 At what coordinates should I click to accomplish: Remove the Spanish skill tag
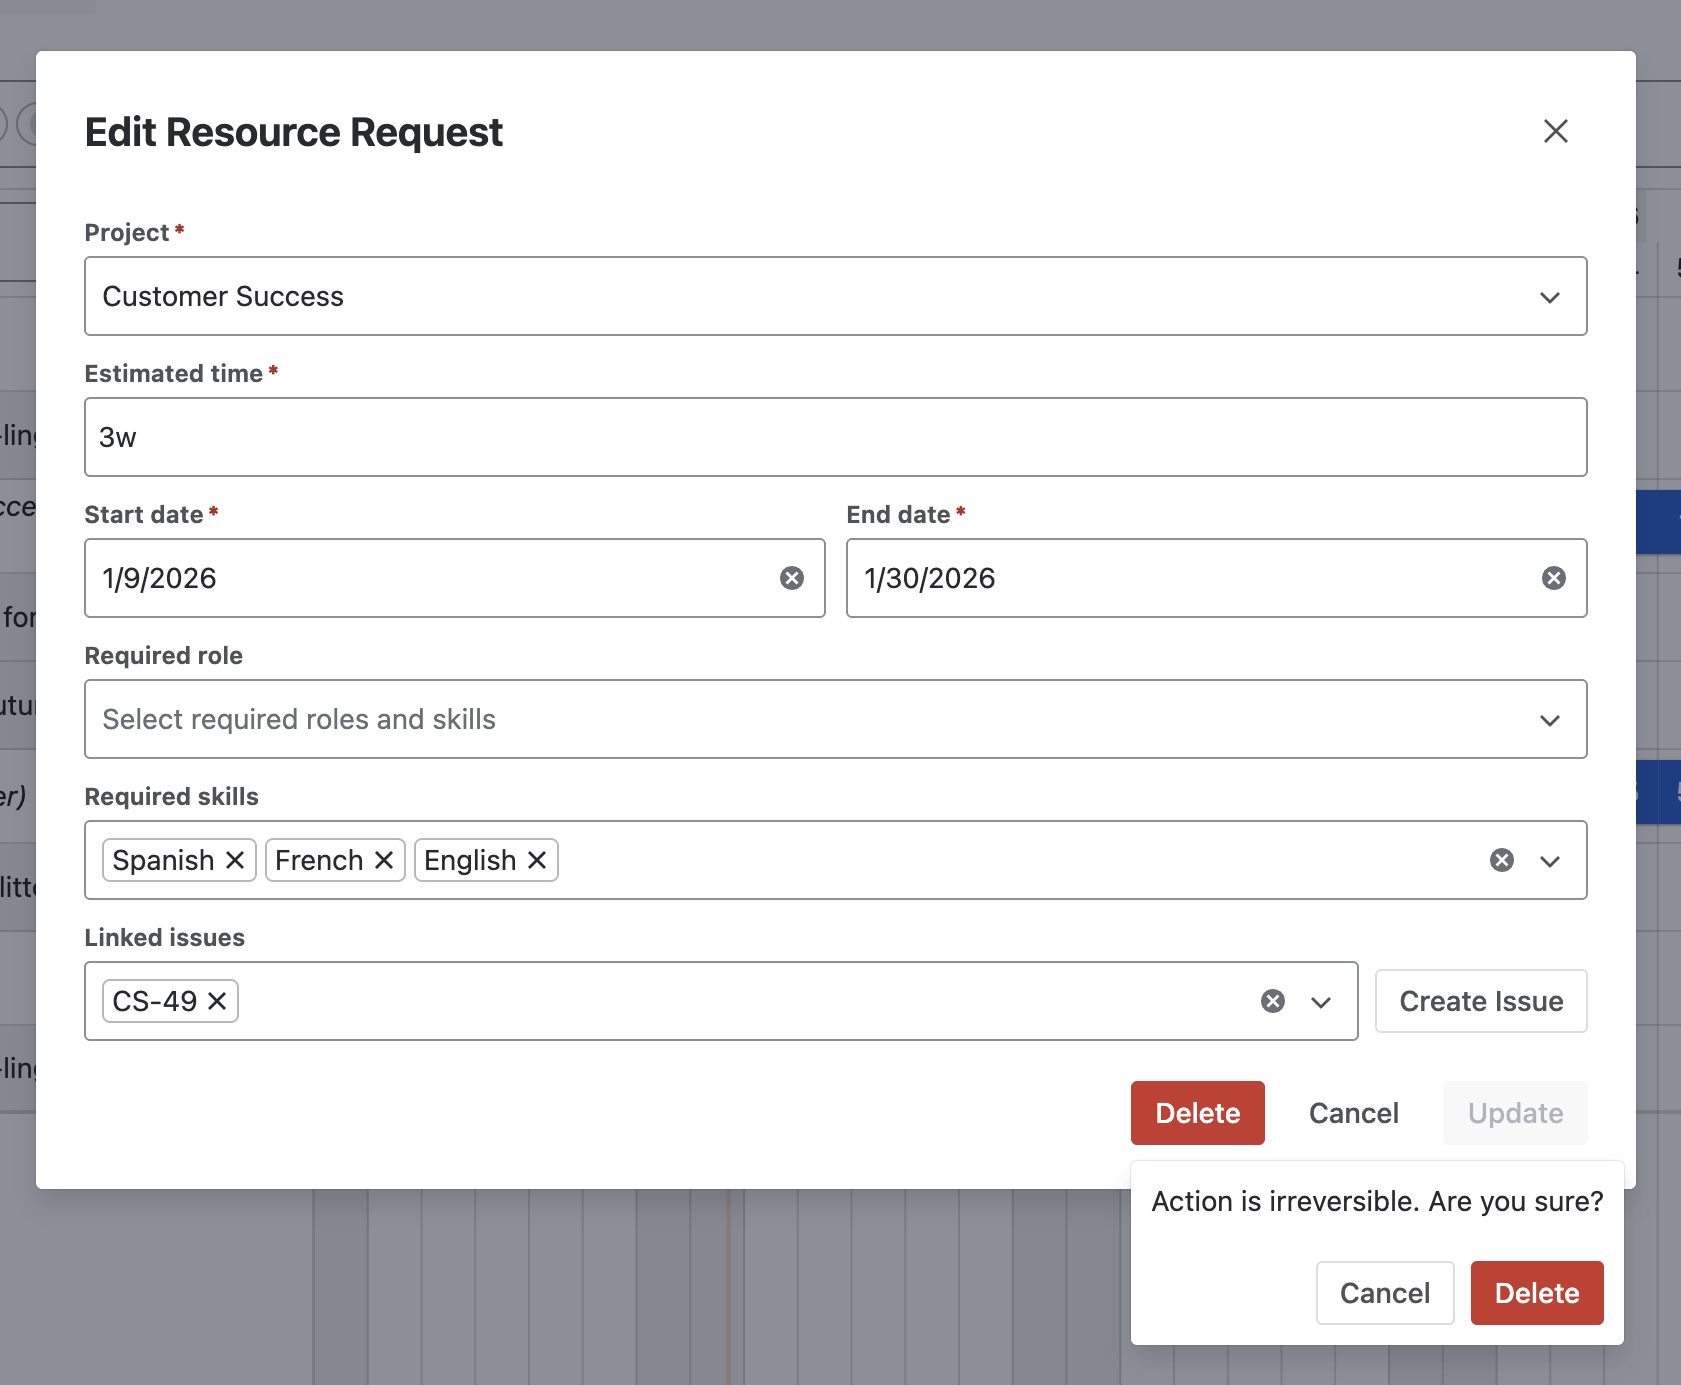(x=235, y=860)
